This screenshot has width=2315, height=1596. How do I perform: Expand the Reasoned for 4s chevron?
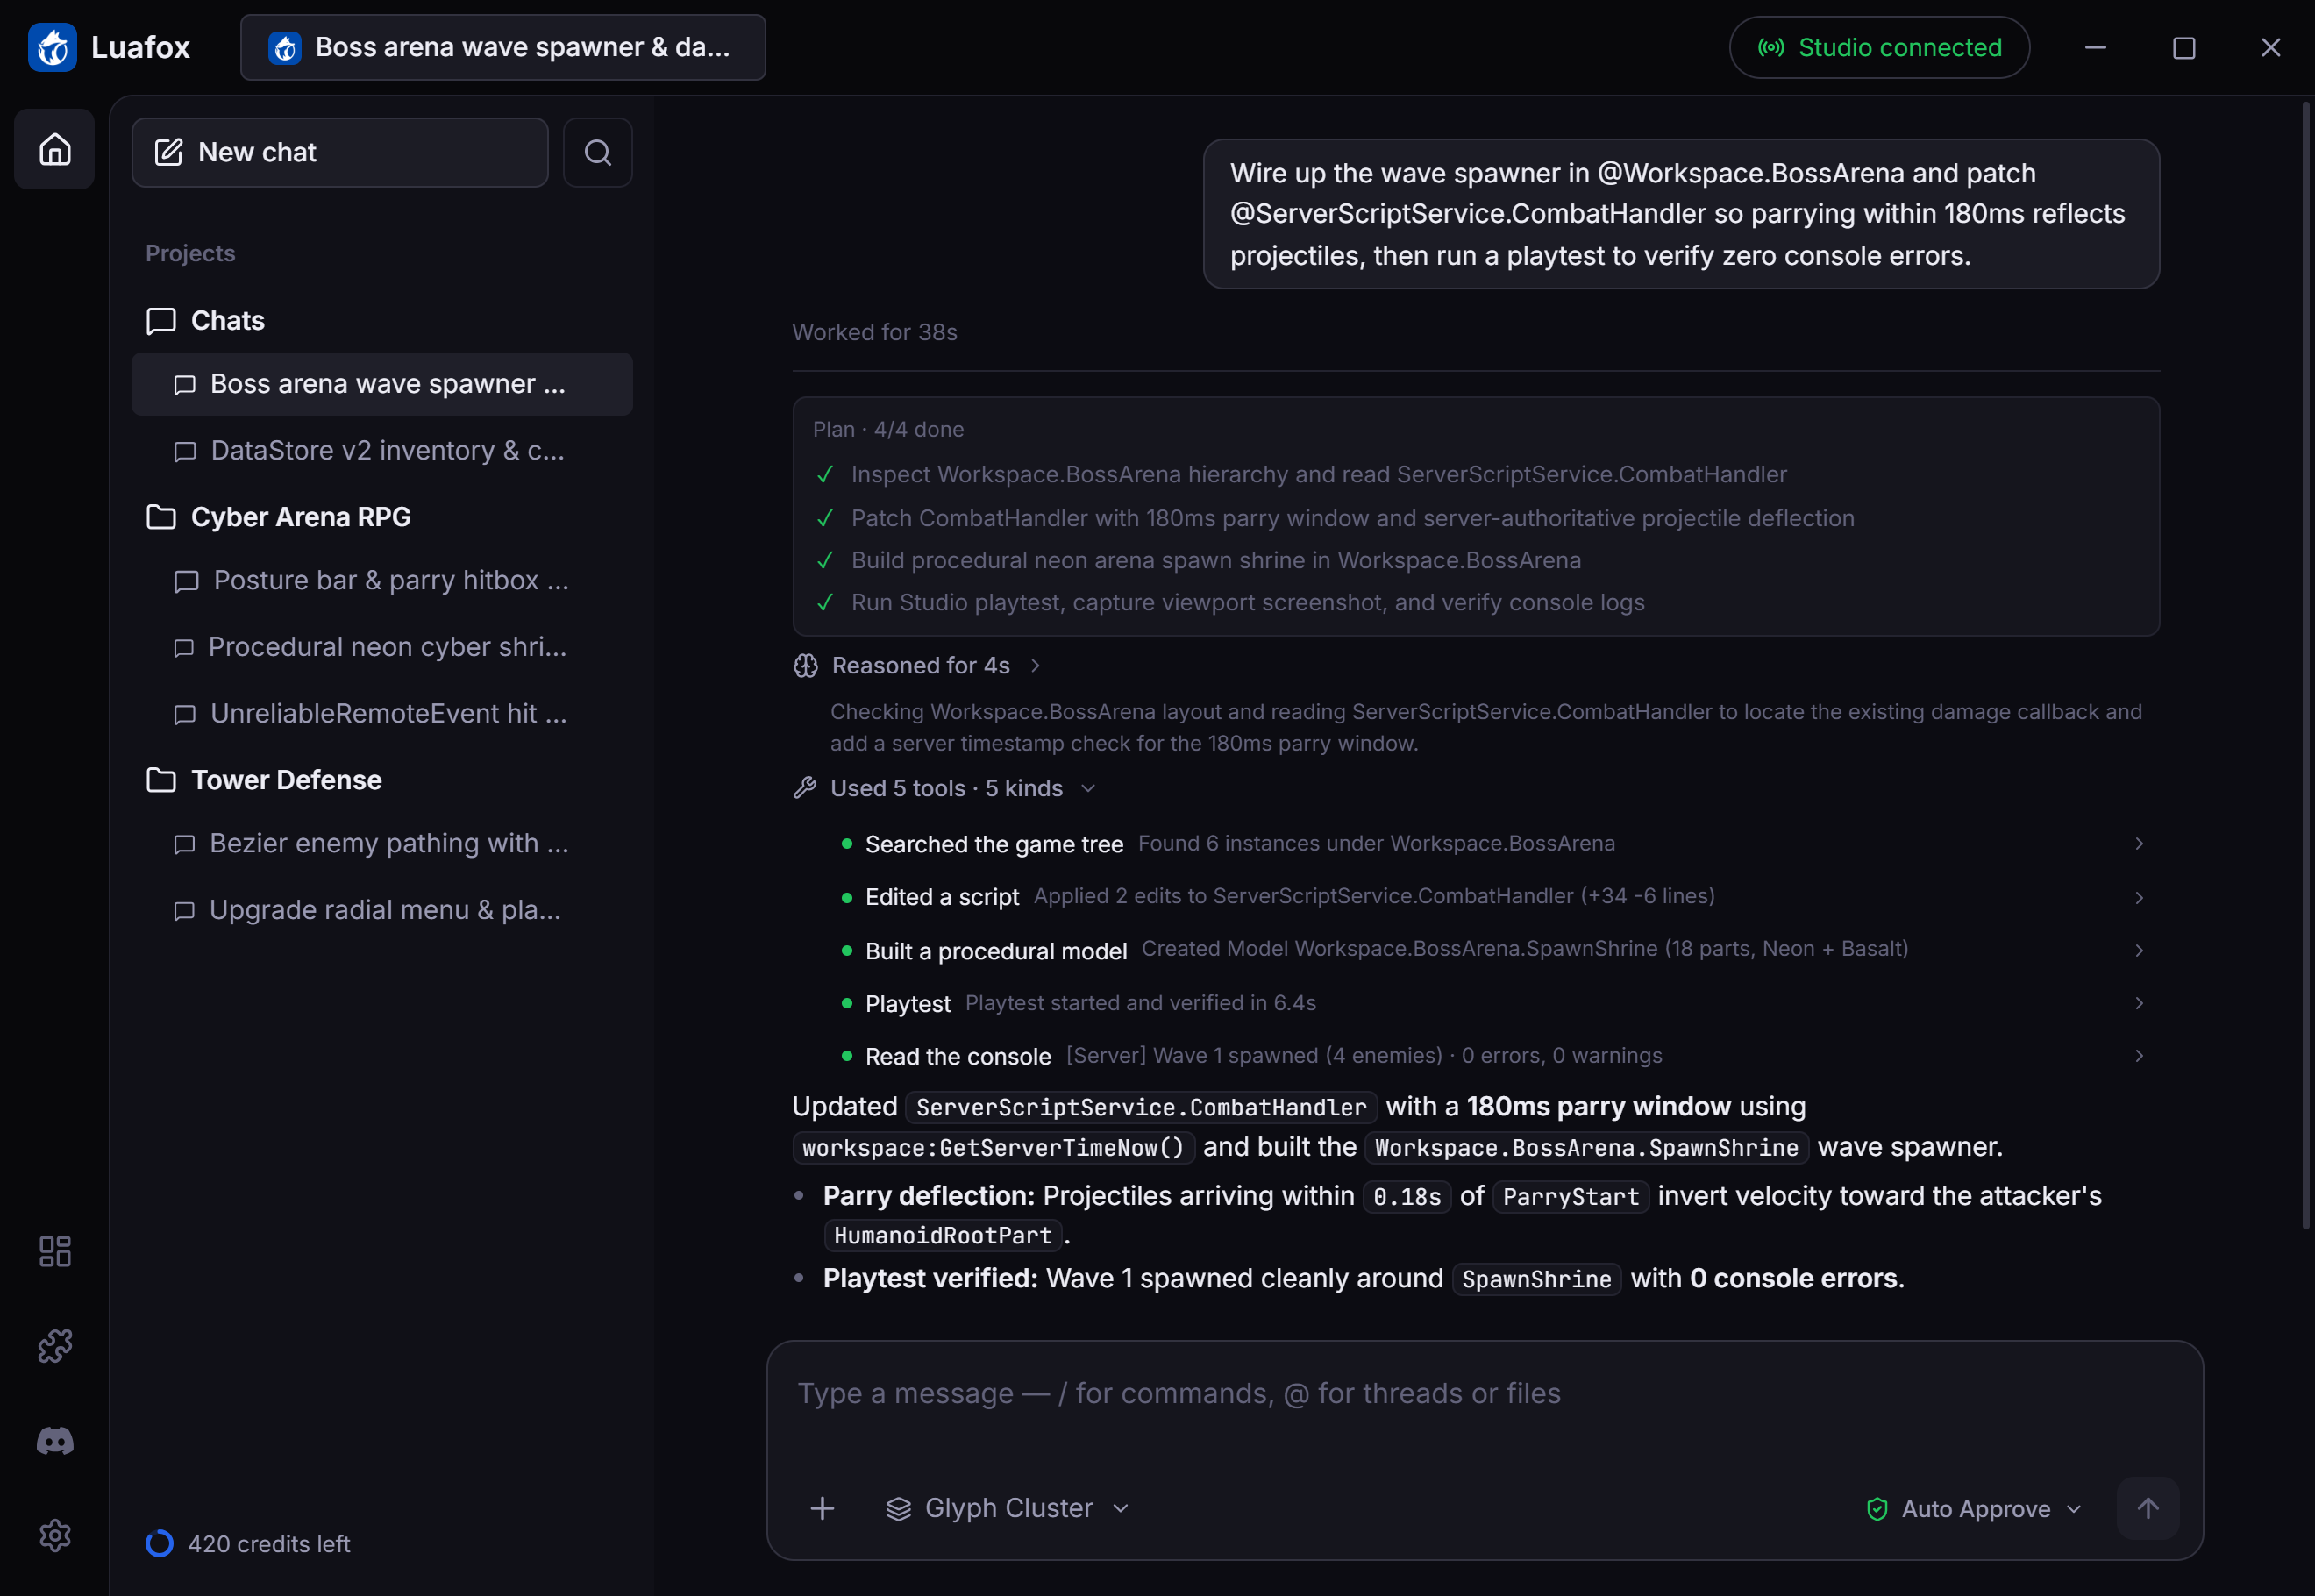point(1036,666)
